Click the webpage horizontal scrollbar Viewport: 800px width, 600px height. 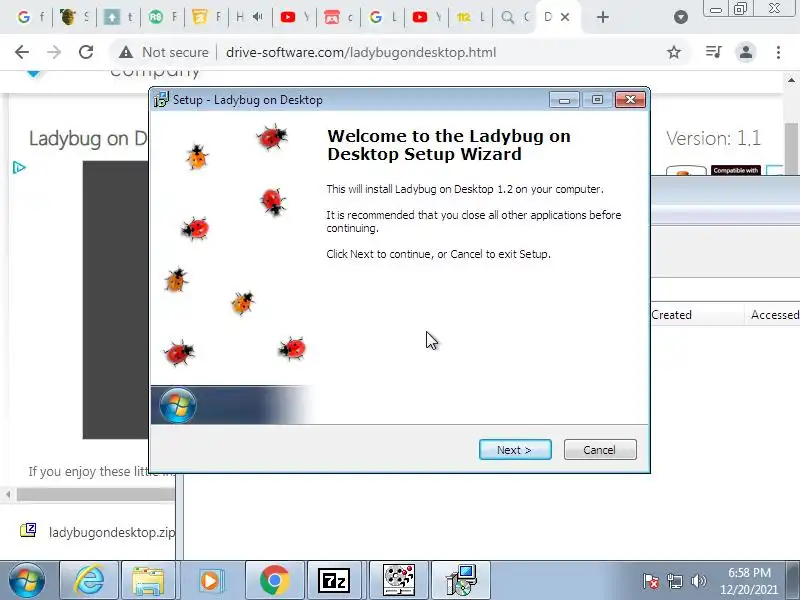point(95,494)
